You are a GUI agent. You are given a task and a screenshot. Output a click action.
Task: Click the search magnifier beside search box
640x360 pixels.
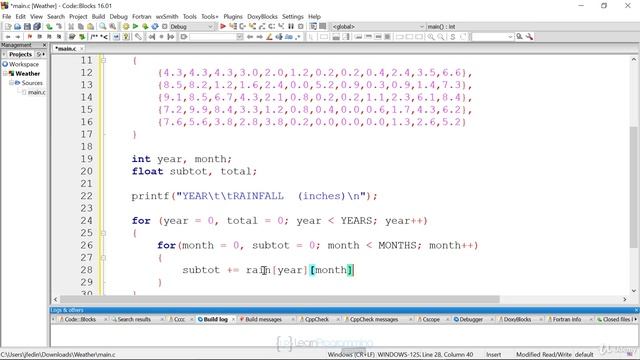pyautogui.click(x=520, y=37)
